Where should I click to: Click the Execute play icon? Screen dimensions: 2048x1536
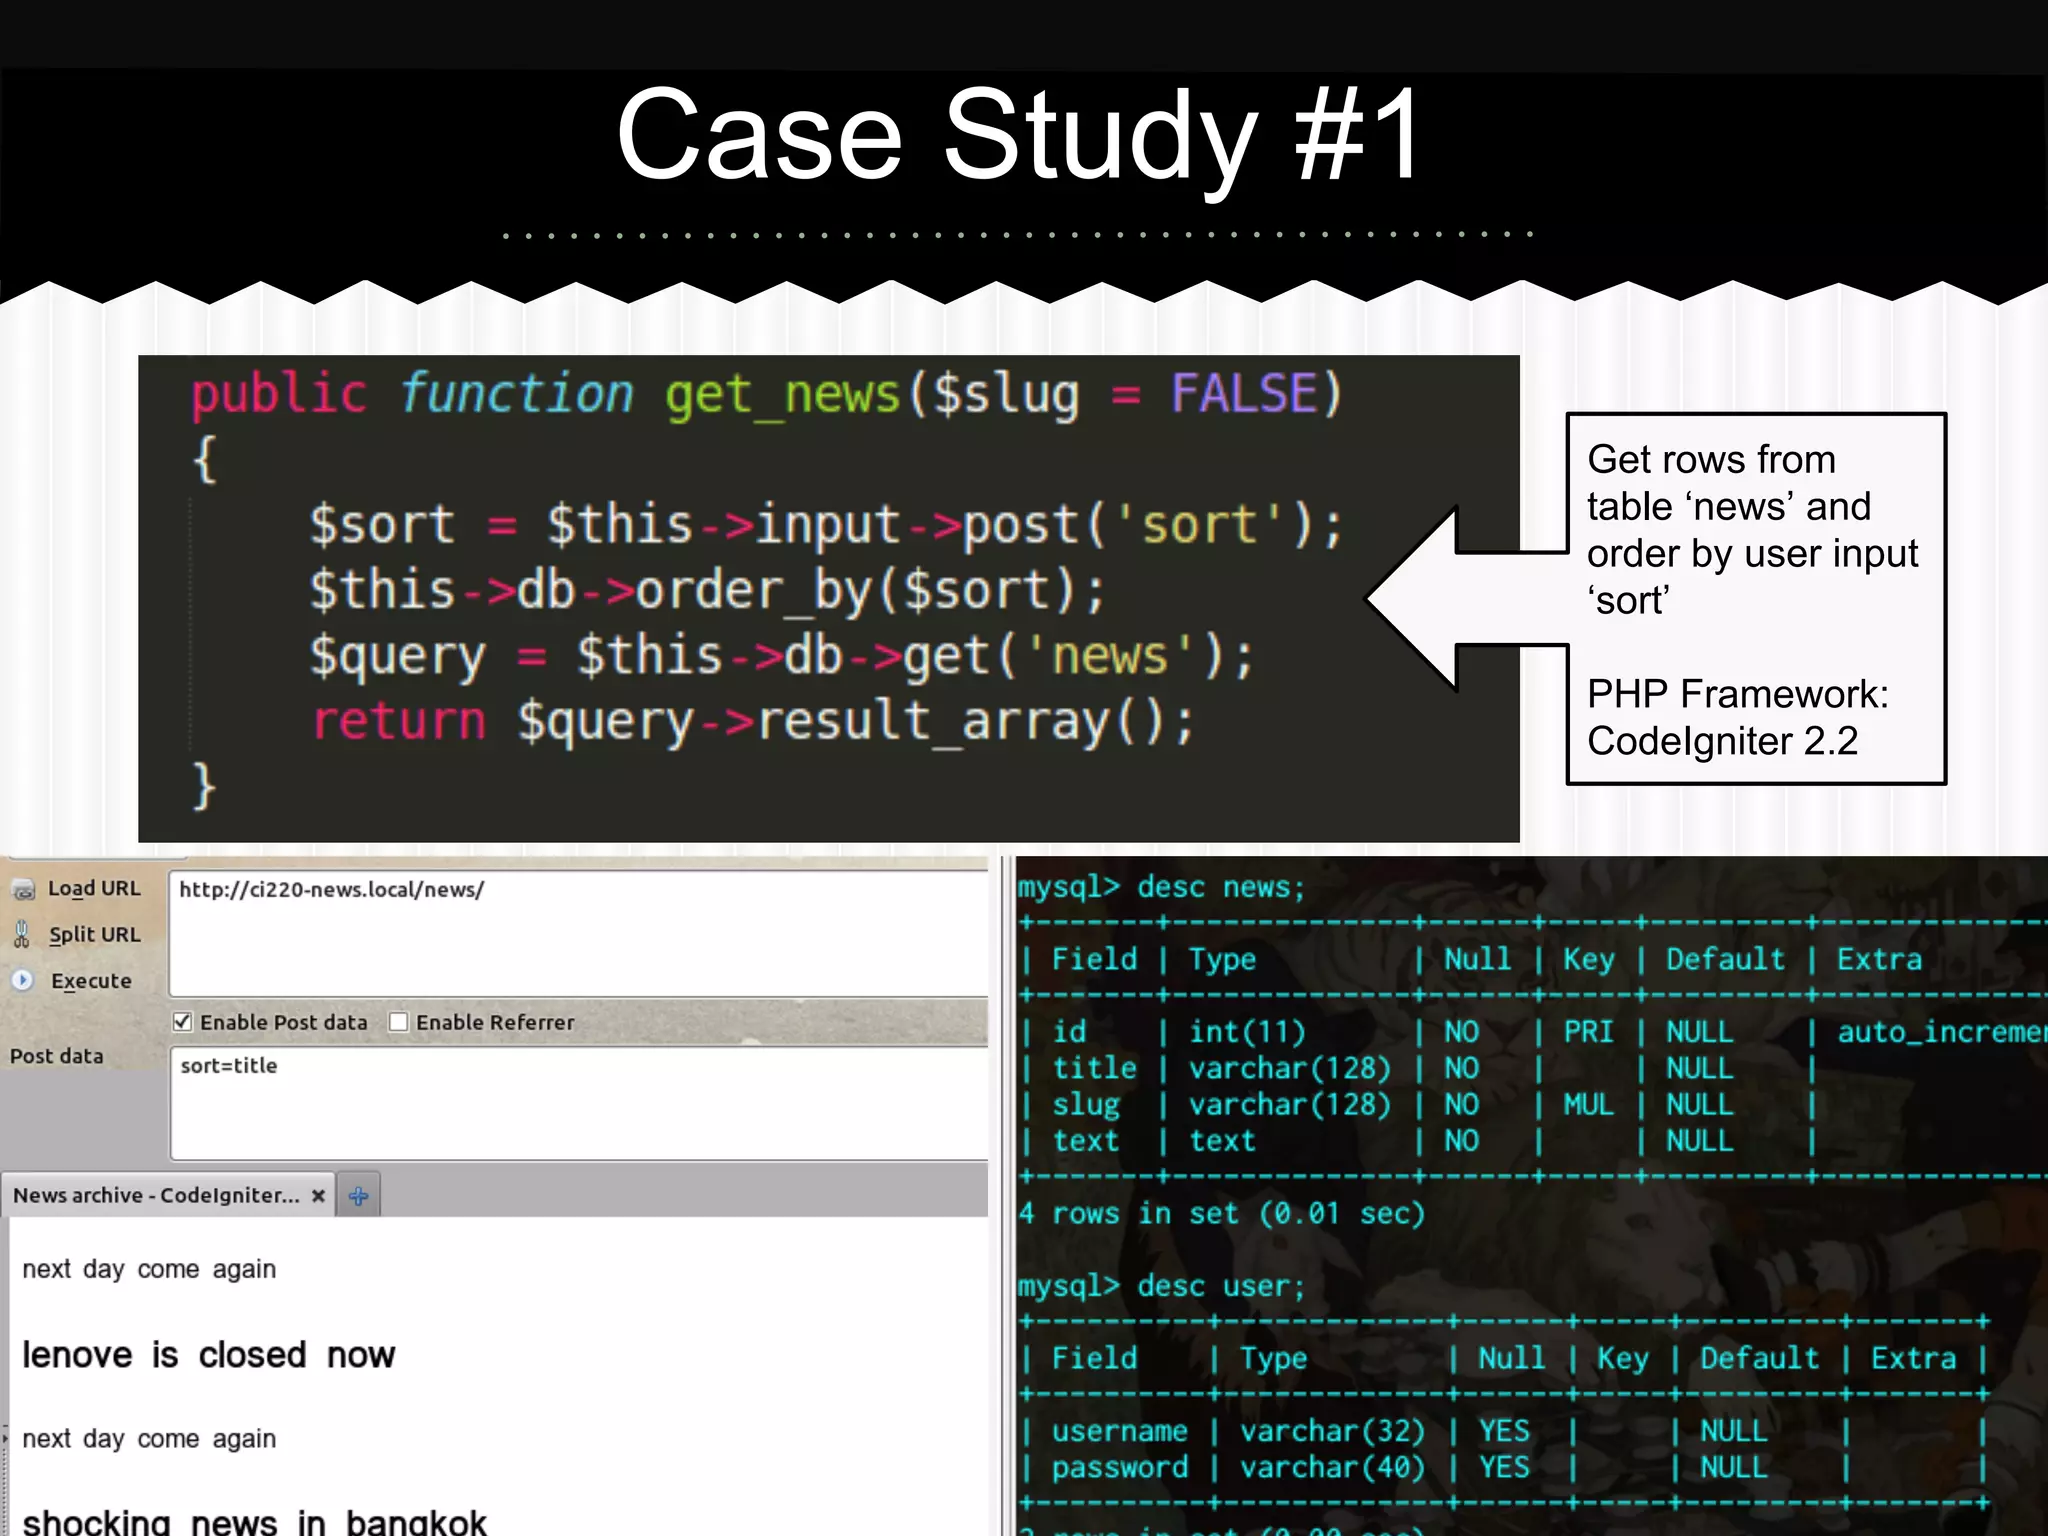coord(23,980)
